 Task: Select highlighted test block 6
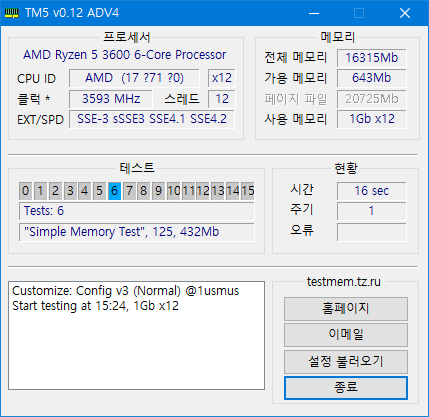[114, 191]
